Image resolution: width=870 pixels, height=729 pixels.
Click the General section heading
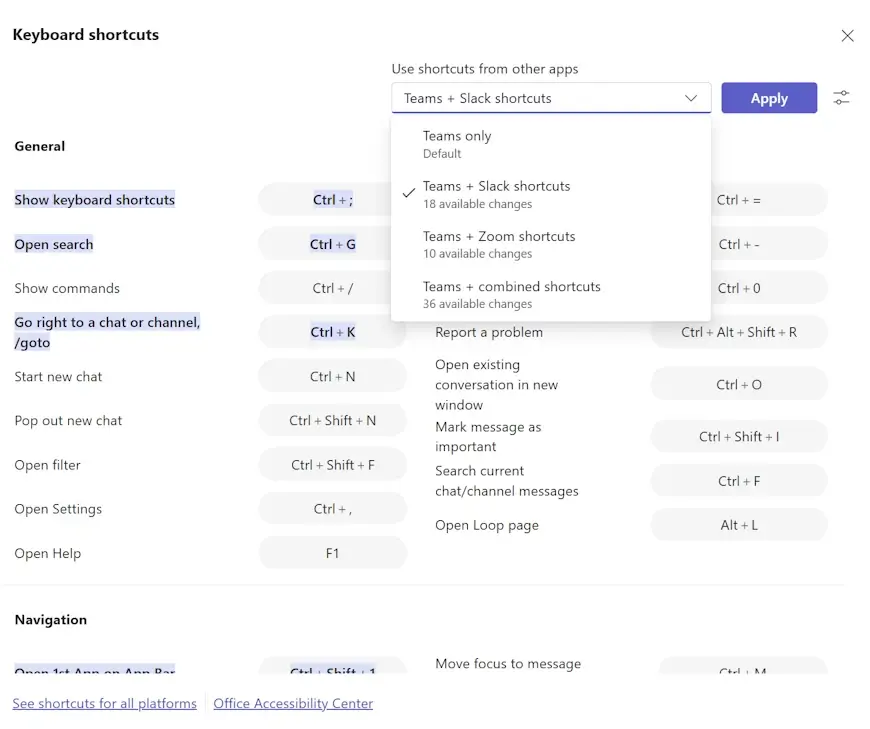(x=39, y=146)
